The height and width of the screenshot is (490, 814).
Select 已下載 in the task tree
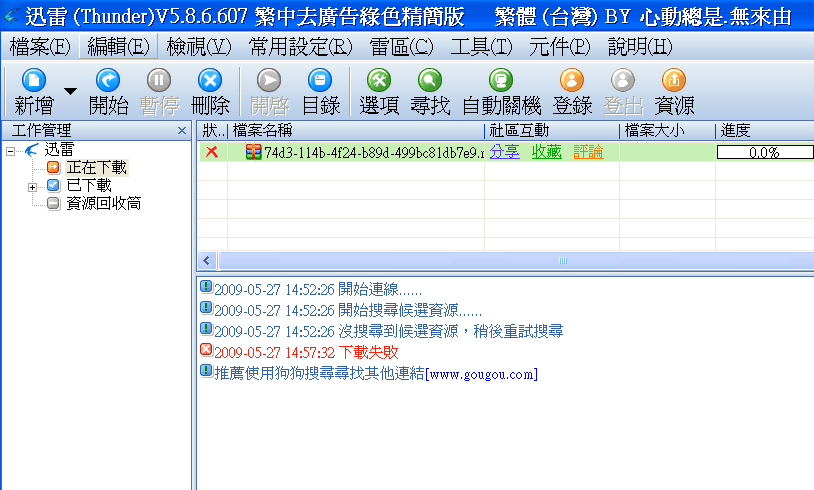[89, 185]
